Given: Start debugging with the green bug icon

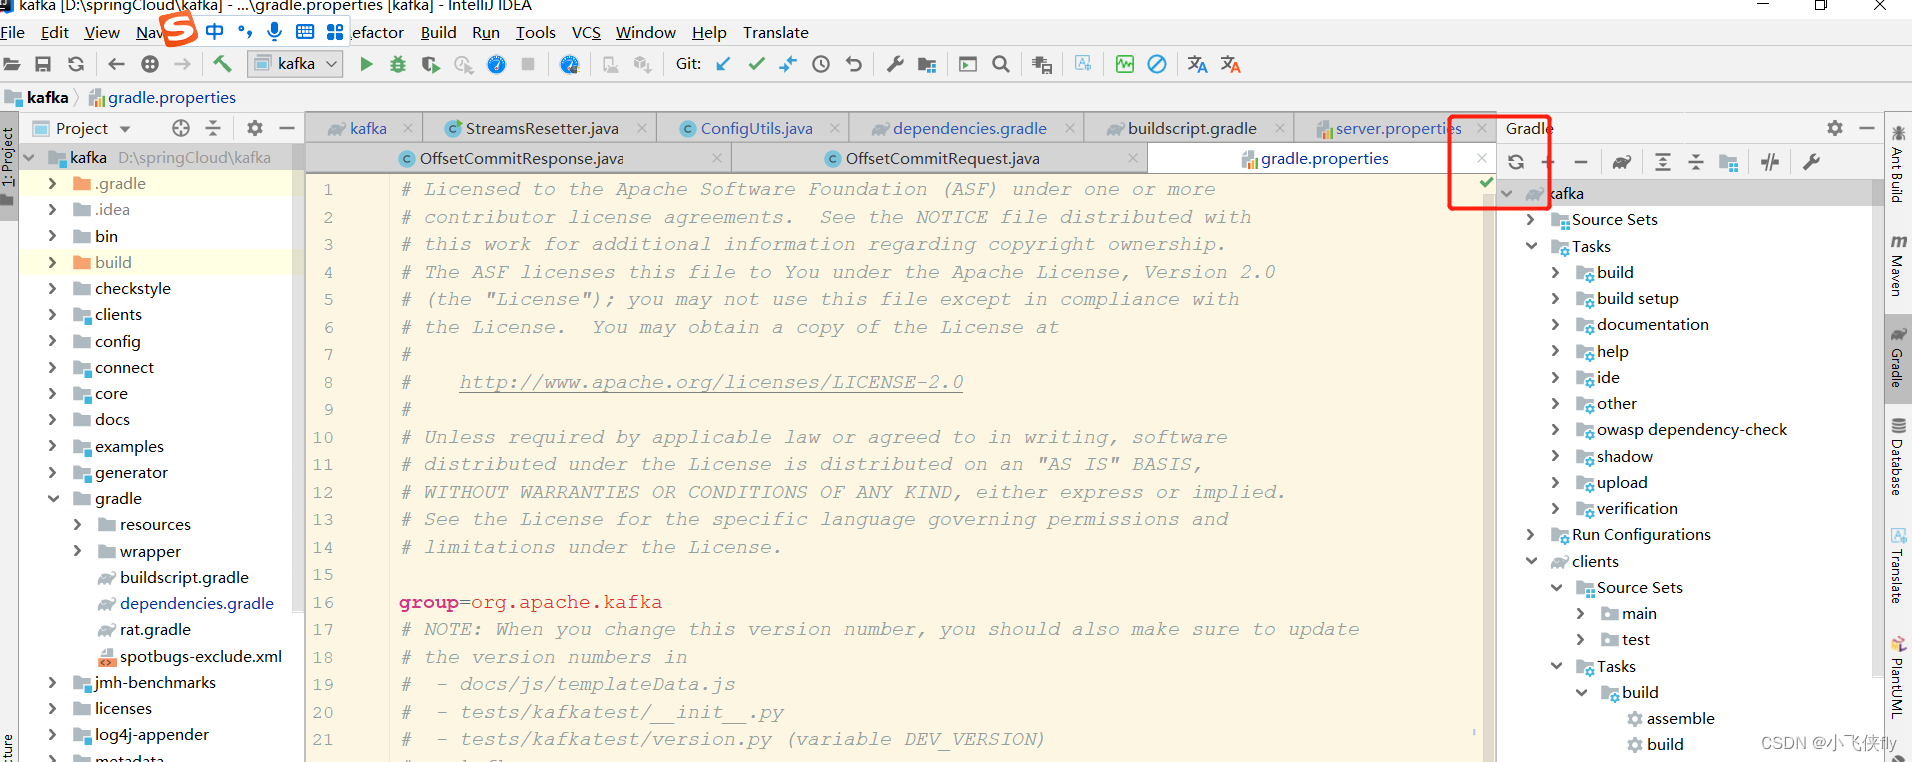Looking at the screenshot, I should [398, 64].
